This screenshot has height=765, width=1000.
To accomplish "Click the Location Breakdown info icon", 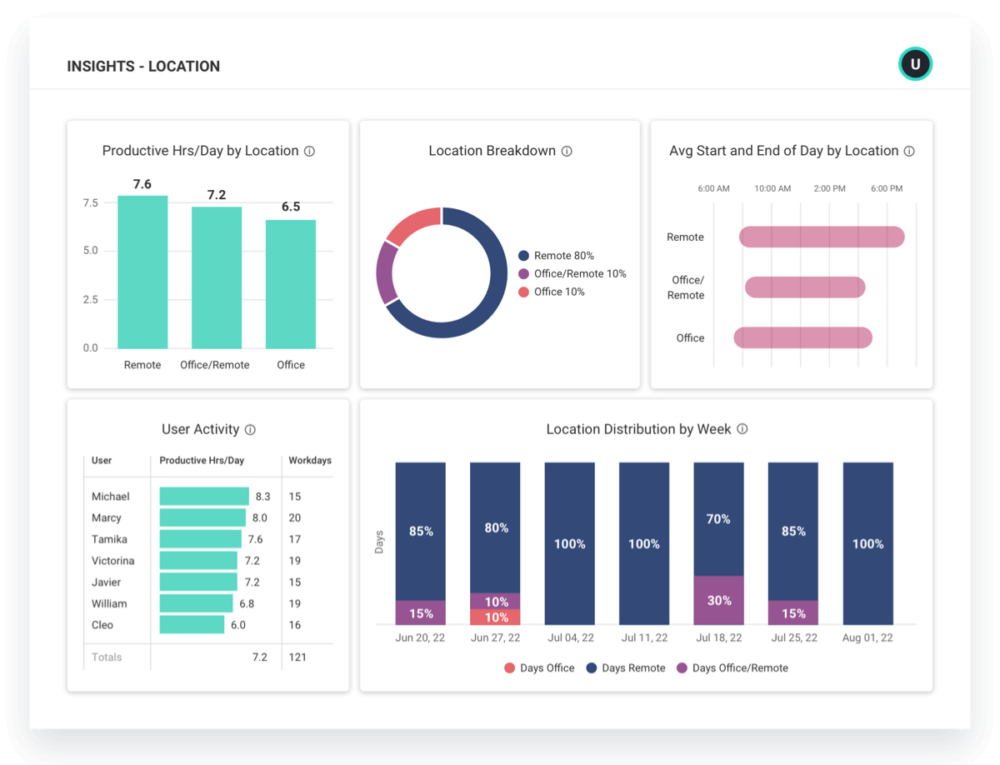I will pos(566,151).
